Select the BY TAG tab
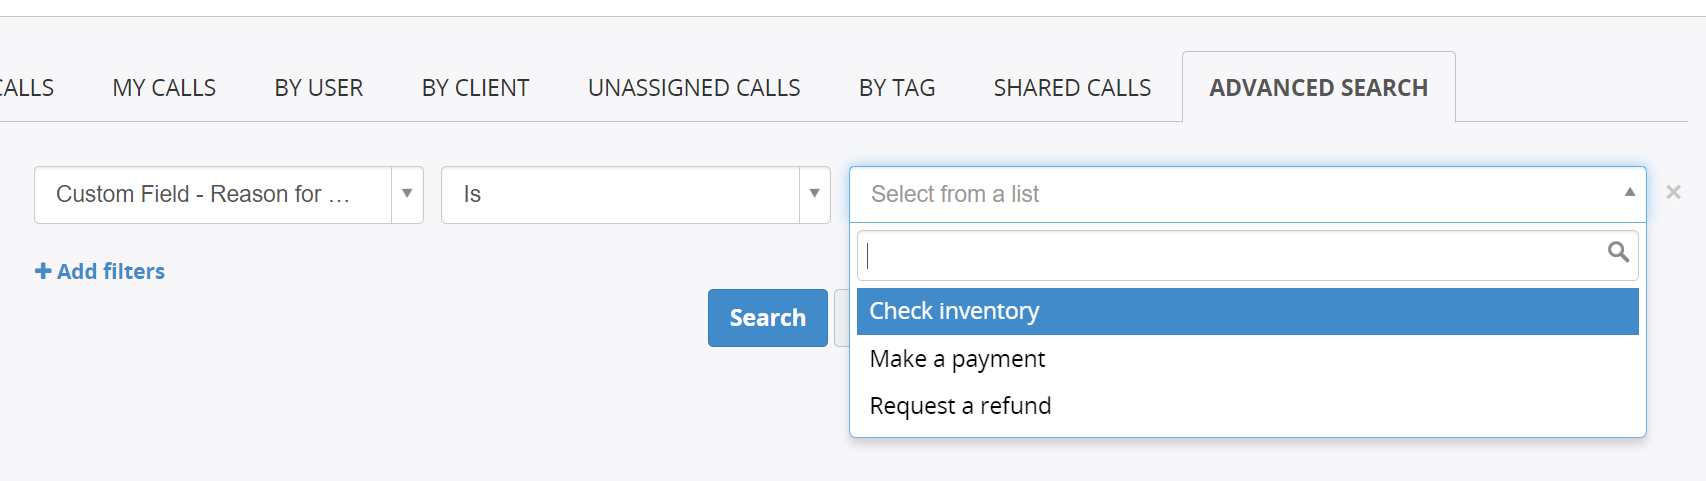 click(897, 88)
